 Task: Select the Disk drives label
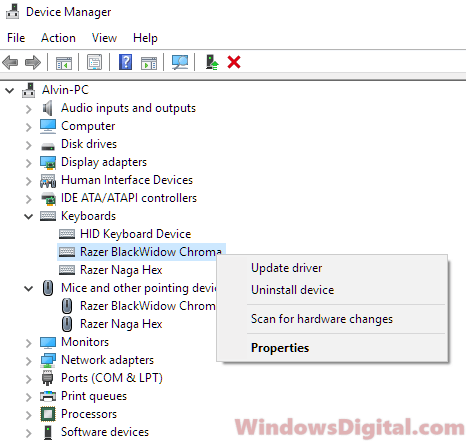[89, 144]
